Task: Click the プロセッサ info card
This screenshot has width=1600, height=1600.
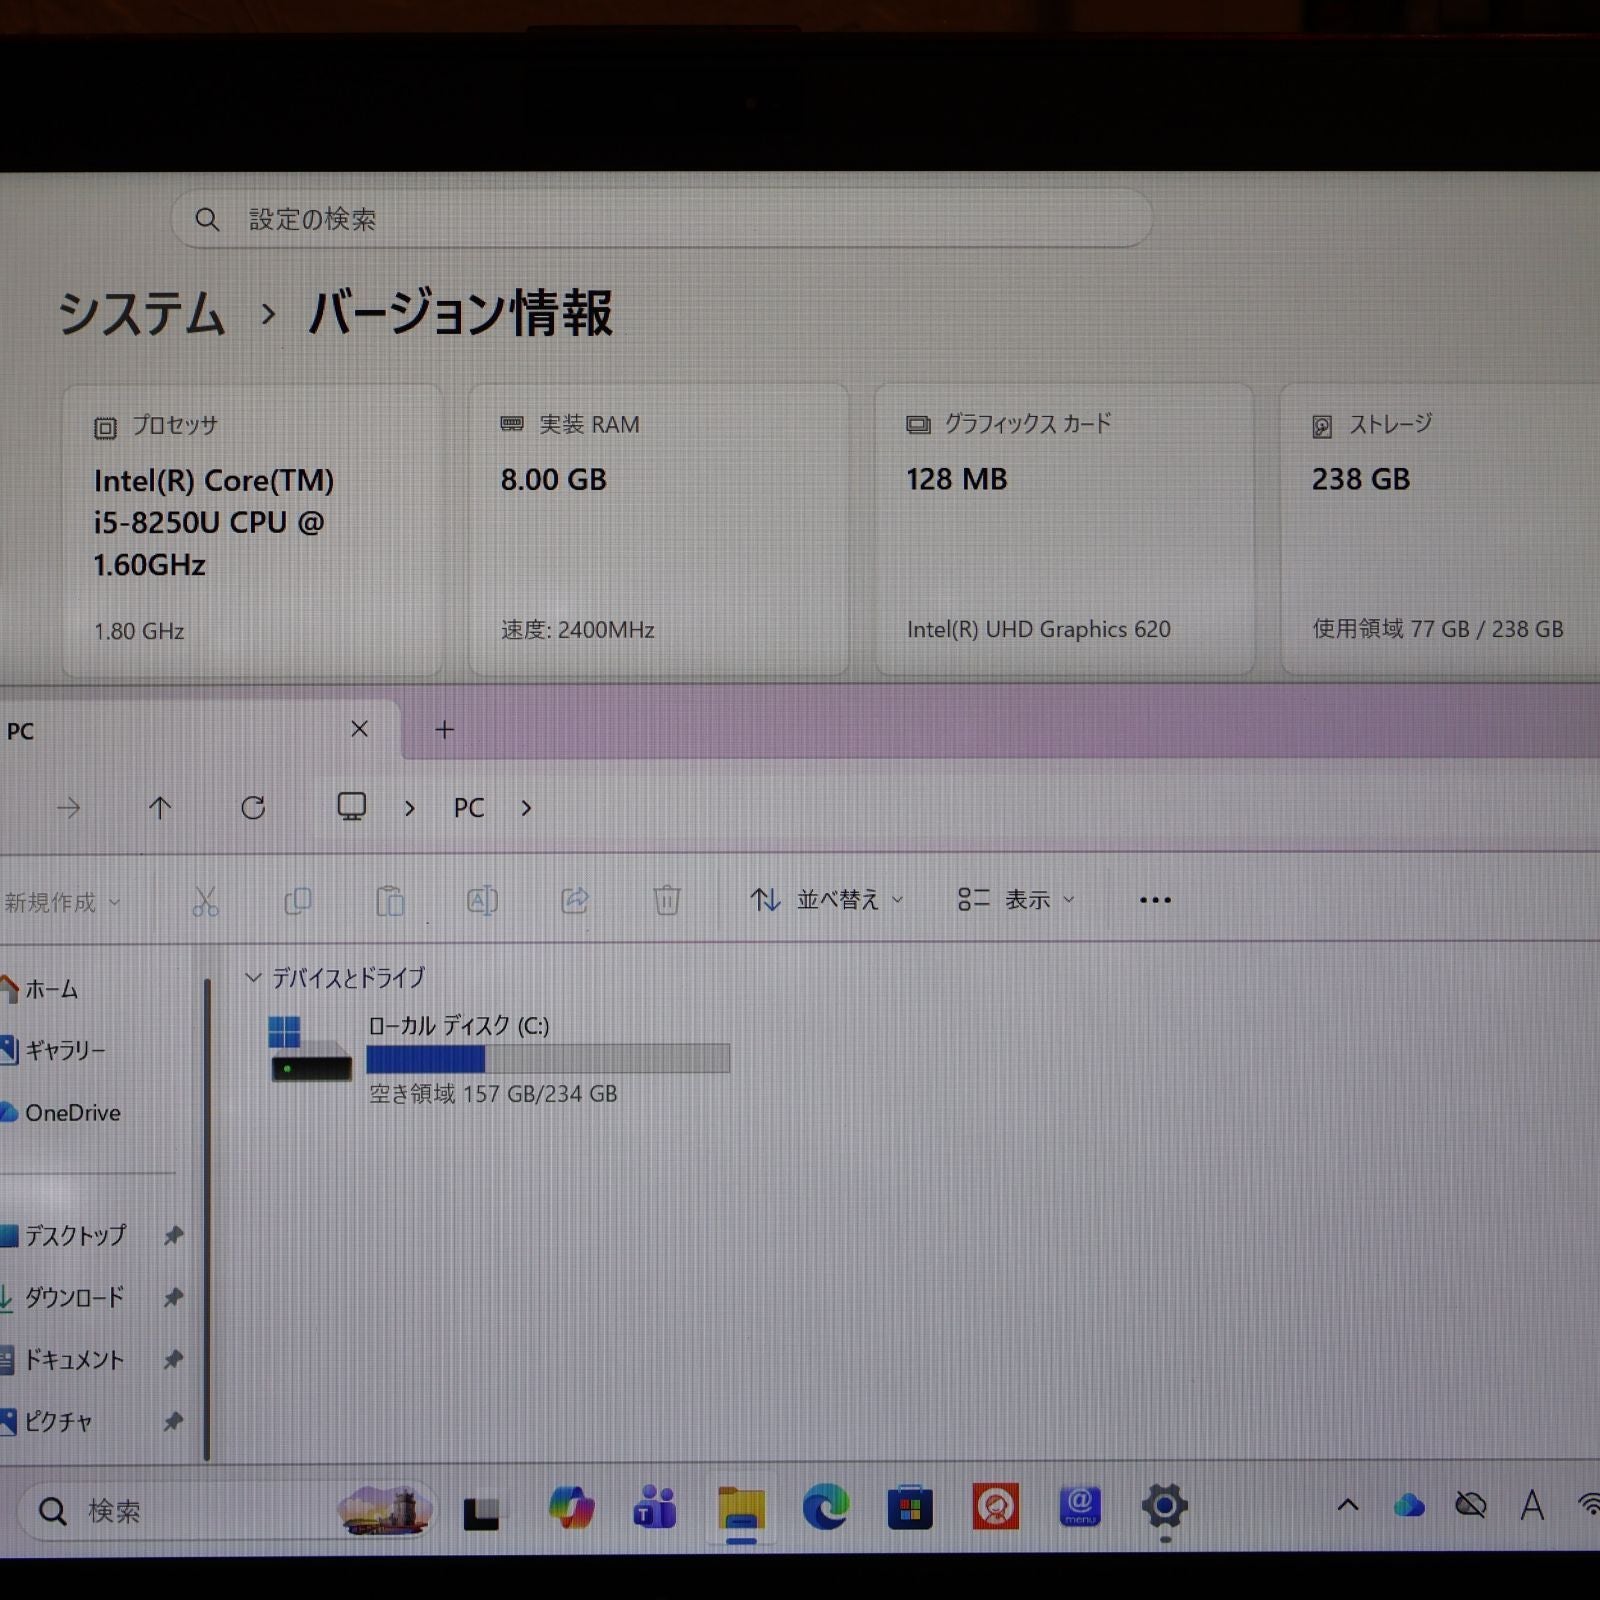Action: pyautogui.click(x=253, y=530)
